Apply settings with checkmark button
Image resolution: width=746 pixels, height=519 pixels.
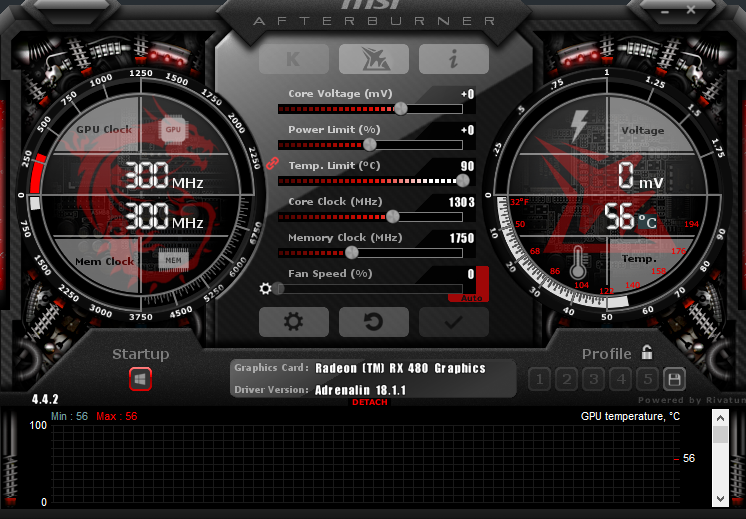tap(453, 322)
